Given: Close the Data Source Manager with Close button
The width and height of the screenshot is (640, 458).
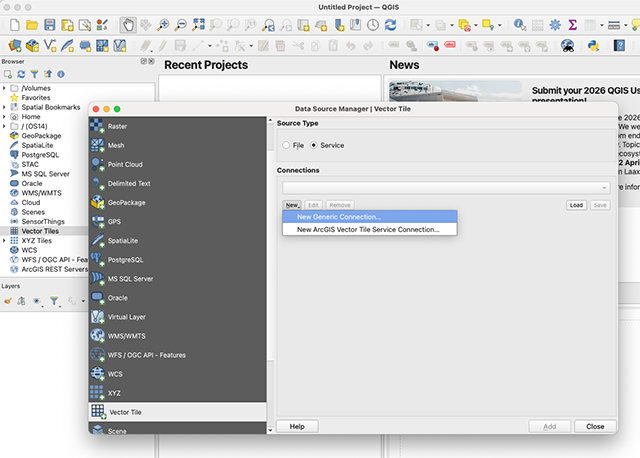Looking at the screenshot, I should point(595,426).
